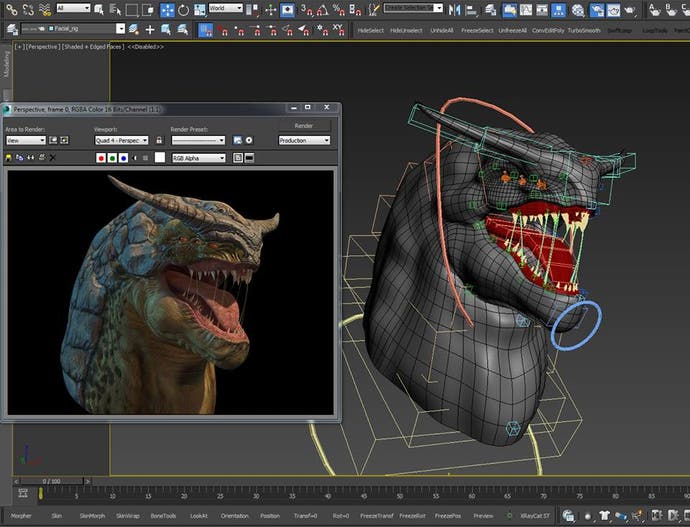Click the Edit Region icon beside Area to Render

53,140
